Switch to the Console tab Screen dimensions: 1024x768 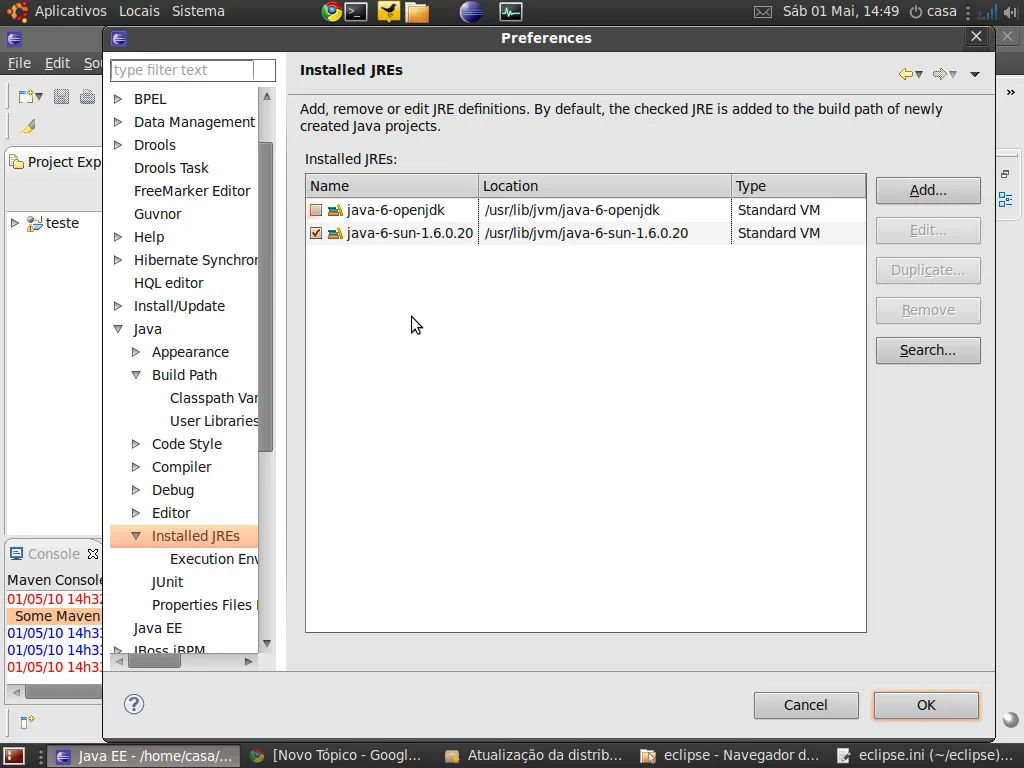tap(54, 554)
